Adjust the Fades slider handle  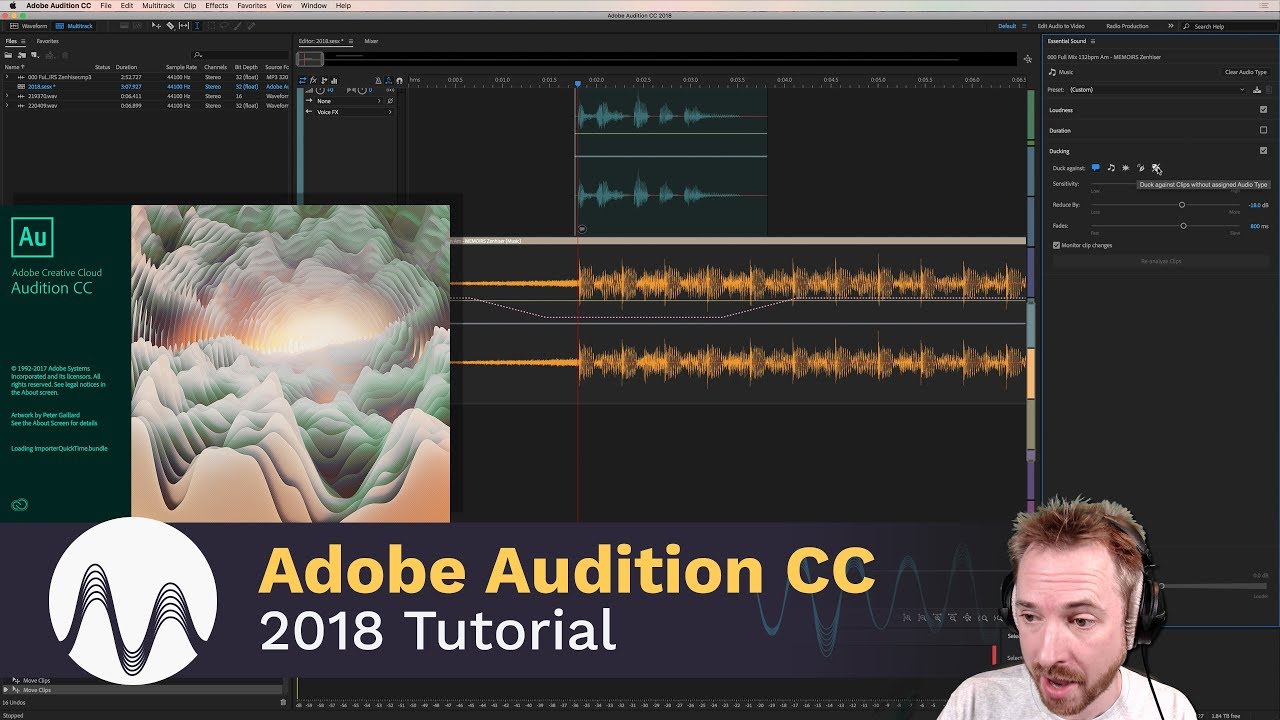[1183, 226]
